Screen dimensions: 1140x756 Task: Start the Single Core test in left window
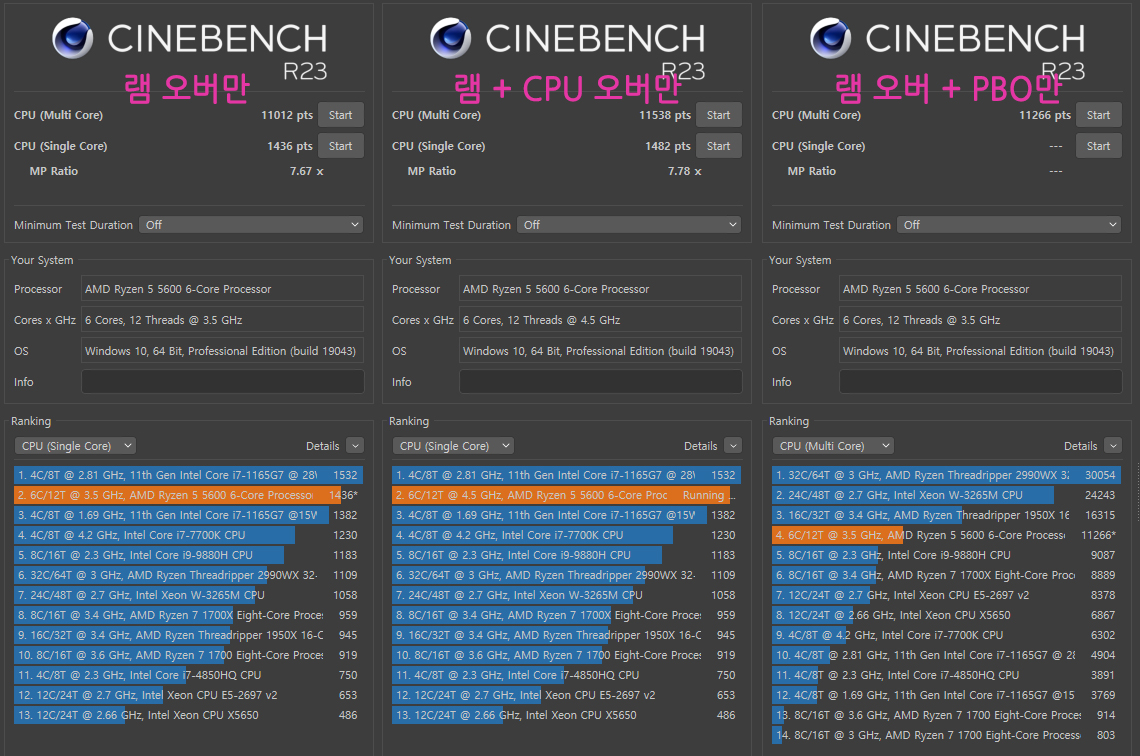pos(340,146)
